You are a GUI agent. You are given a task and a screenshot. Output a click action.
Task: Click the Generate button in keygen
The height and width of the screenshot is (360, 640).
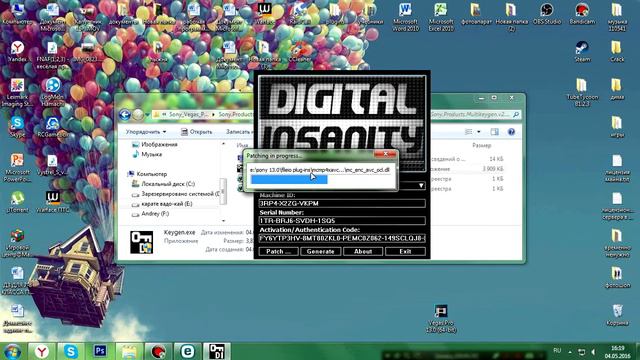click(x=320, y=251)
